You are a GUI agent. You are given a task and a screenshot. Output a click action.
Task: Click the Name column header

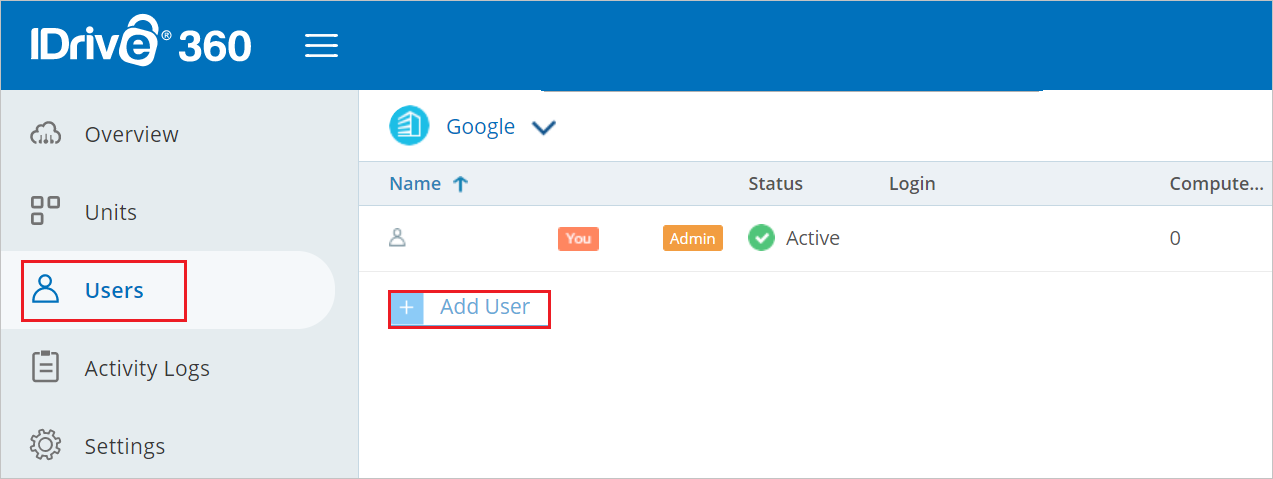coord(415,183)
